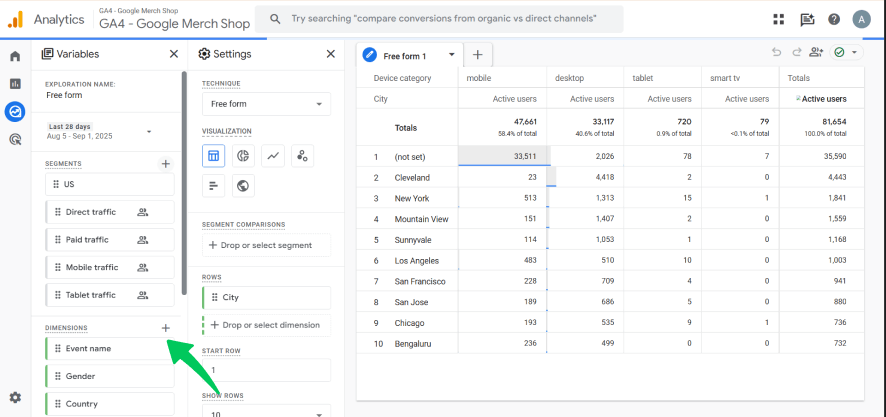Image resolution: width=886 pixels, height=417 pixels.
Task: Open the Home icon in left sidebar
Action: pyautogui.click(x=15, y=56)
